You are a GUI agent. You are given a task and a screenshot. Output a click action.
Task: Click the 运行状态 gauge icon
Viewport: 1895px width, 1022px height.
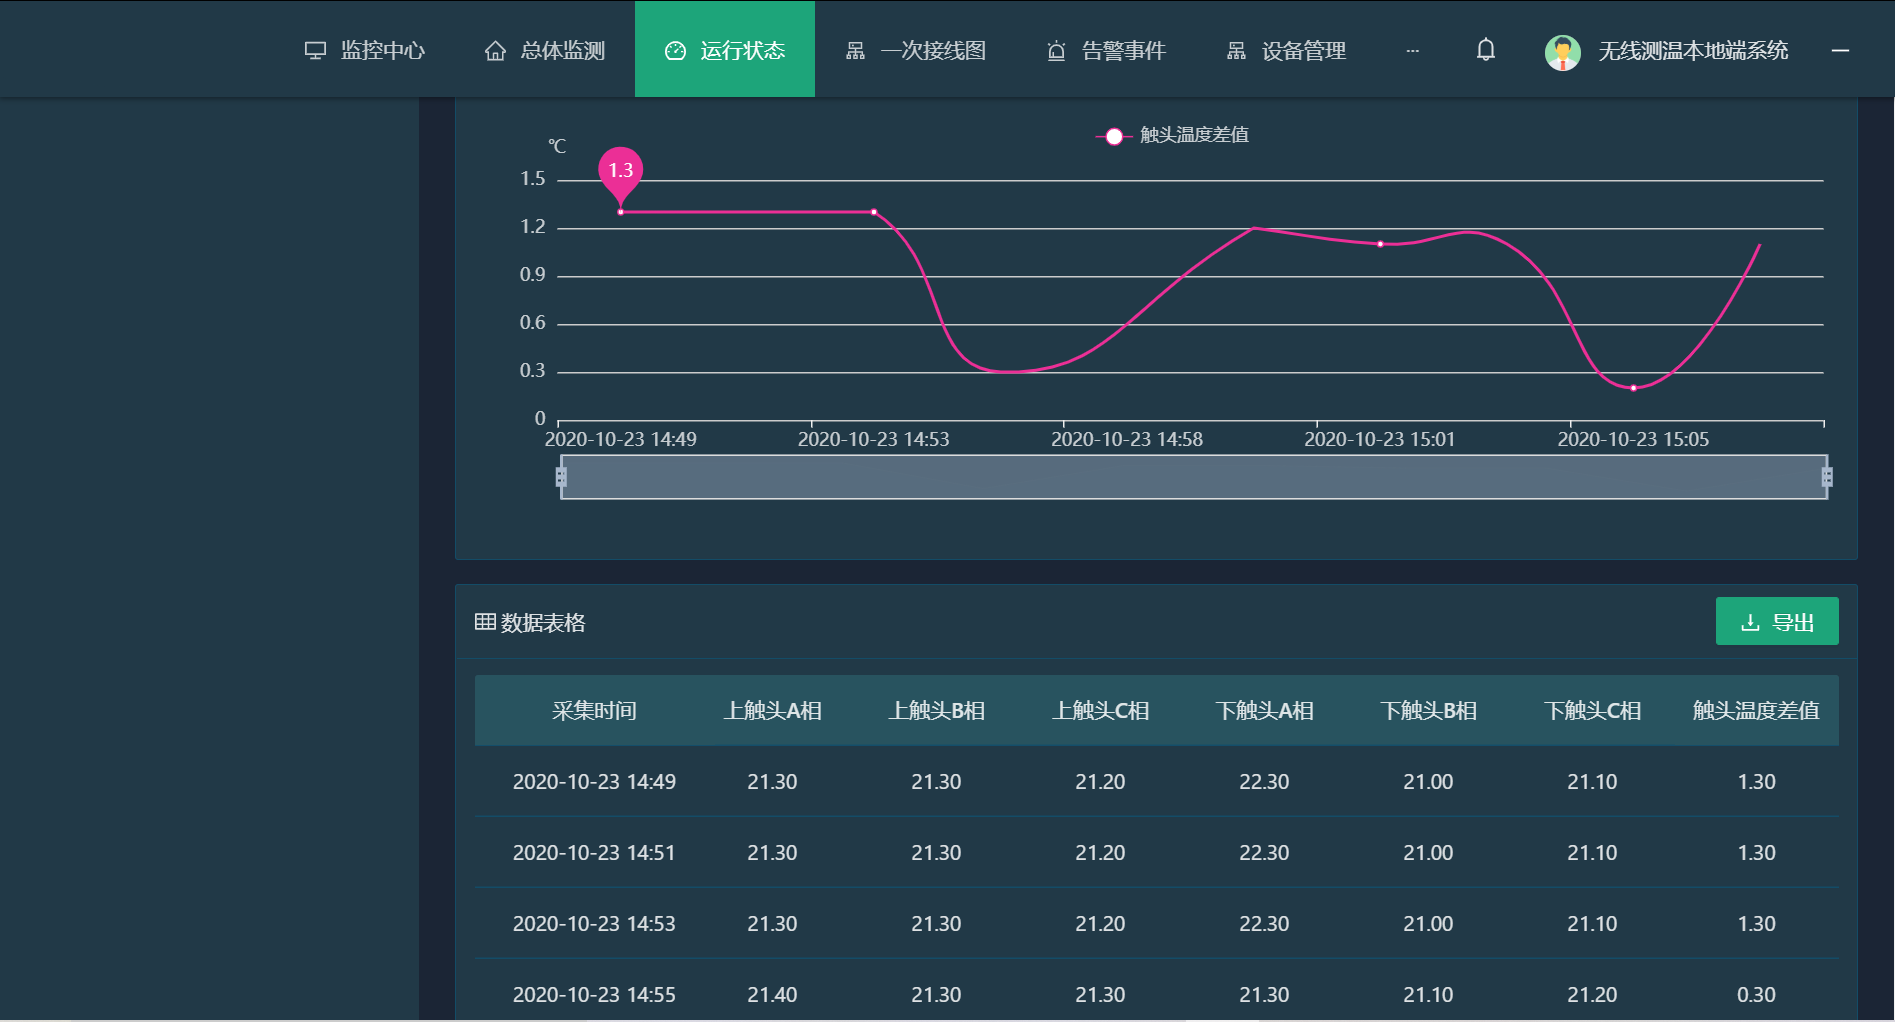point(676,49)
